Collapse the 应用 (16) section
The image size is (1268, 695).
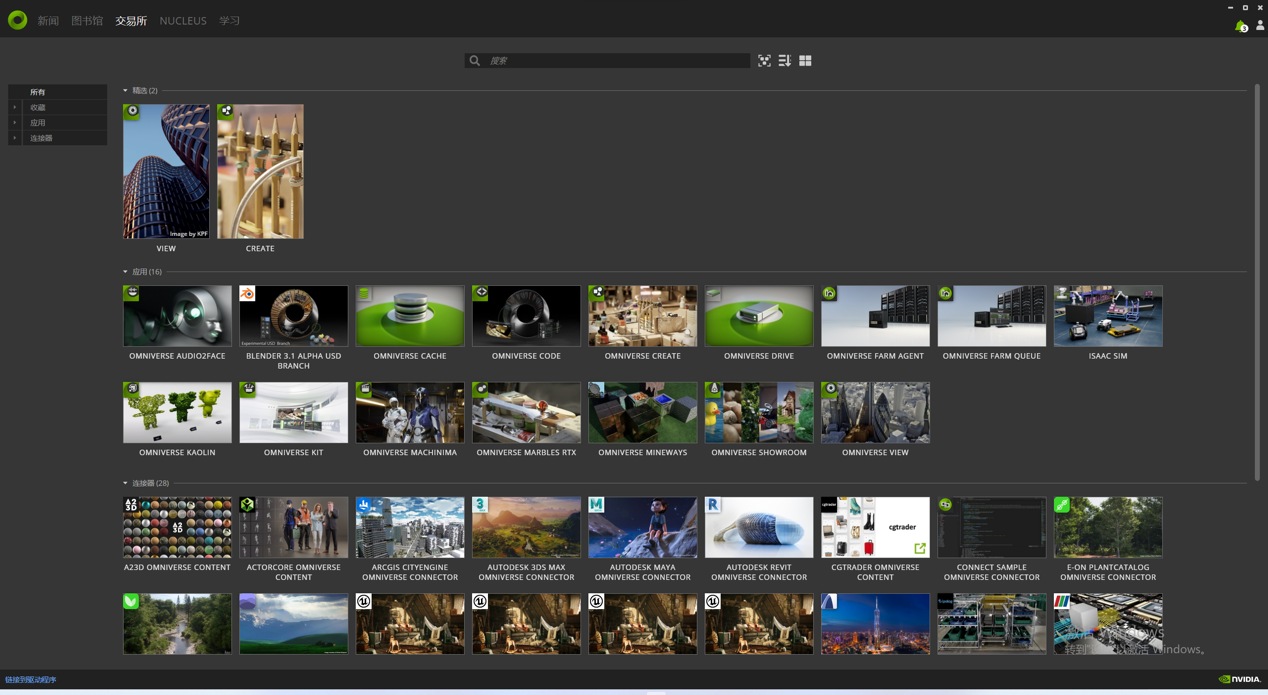pos(126,272)
